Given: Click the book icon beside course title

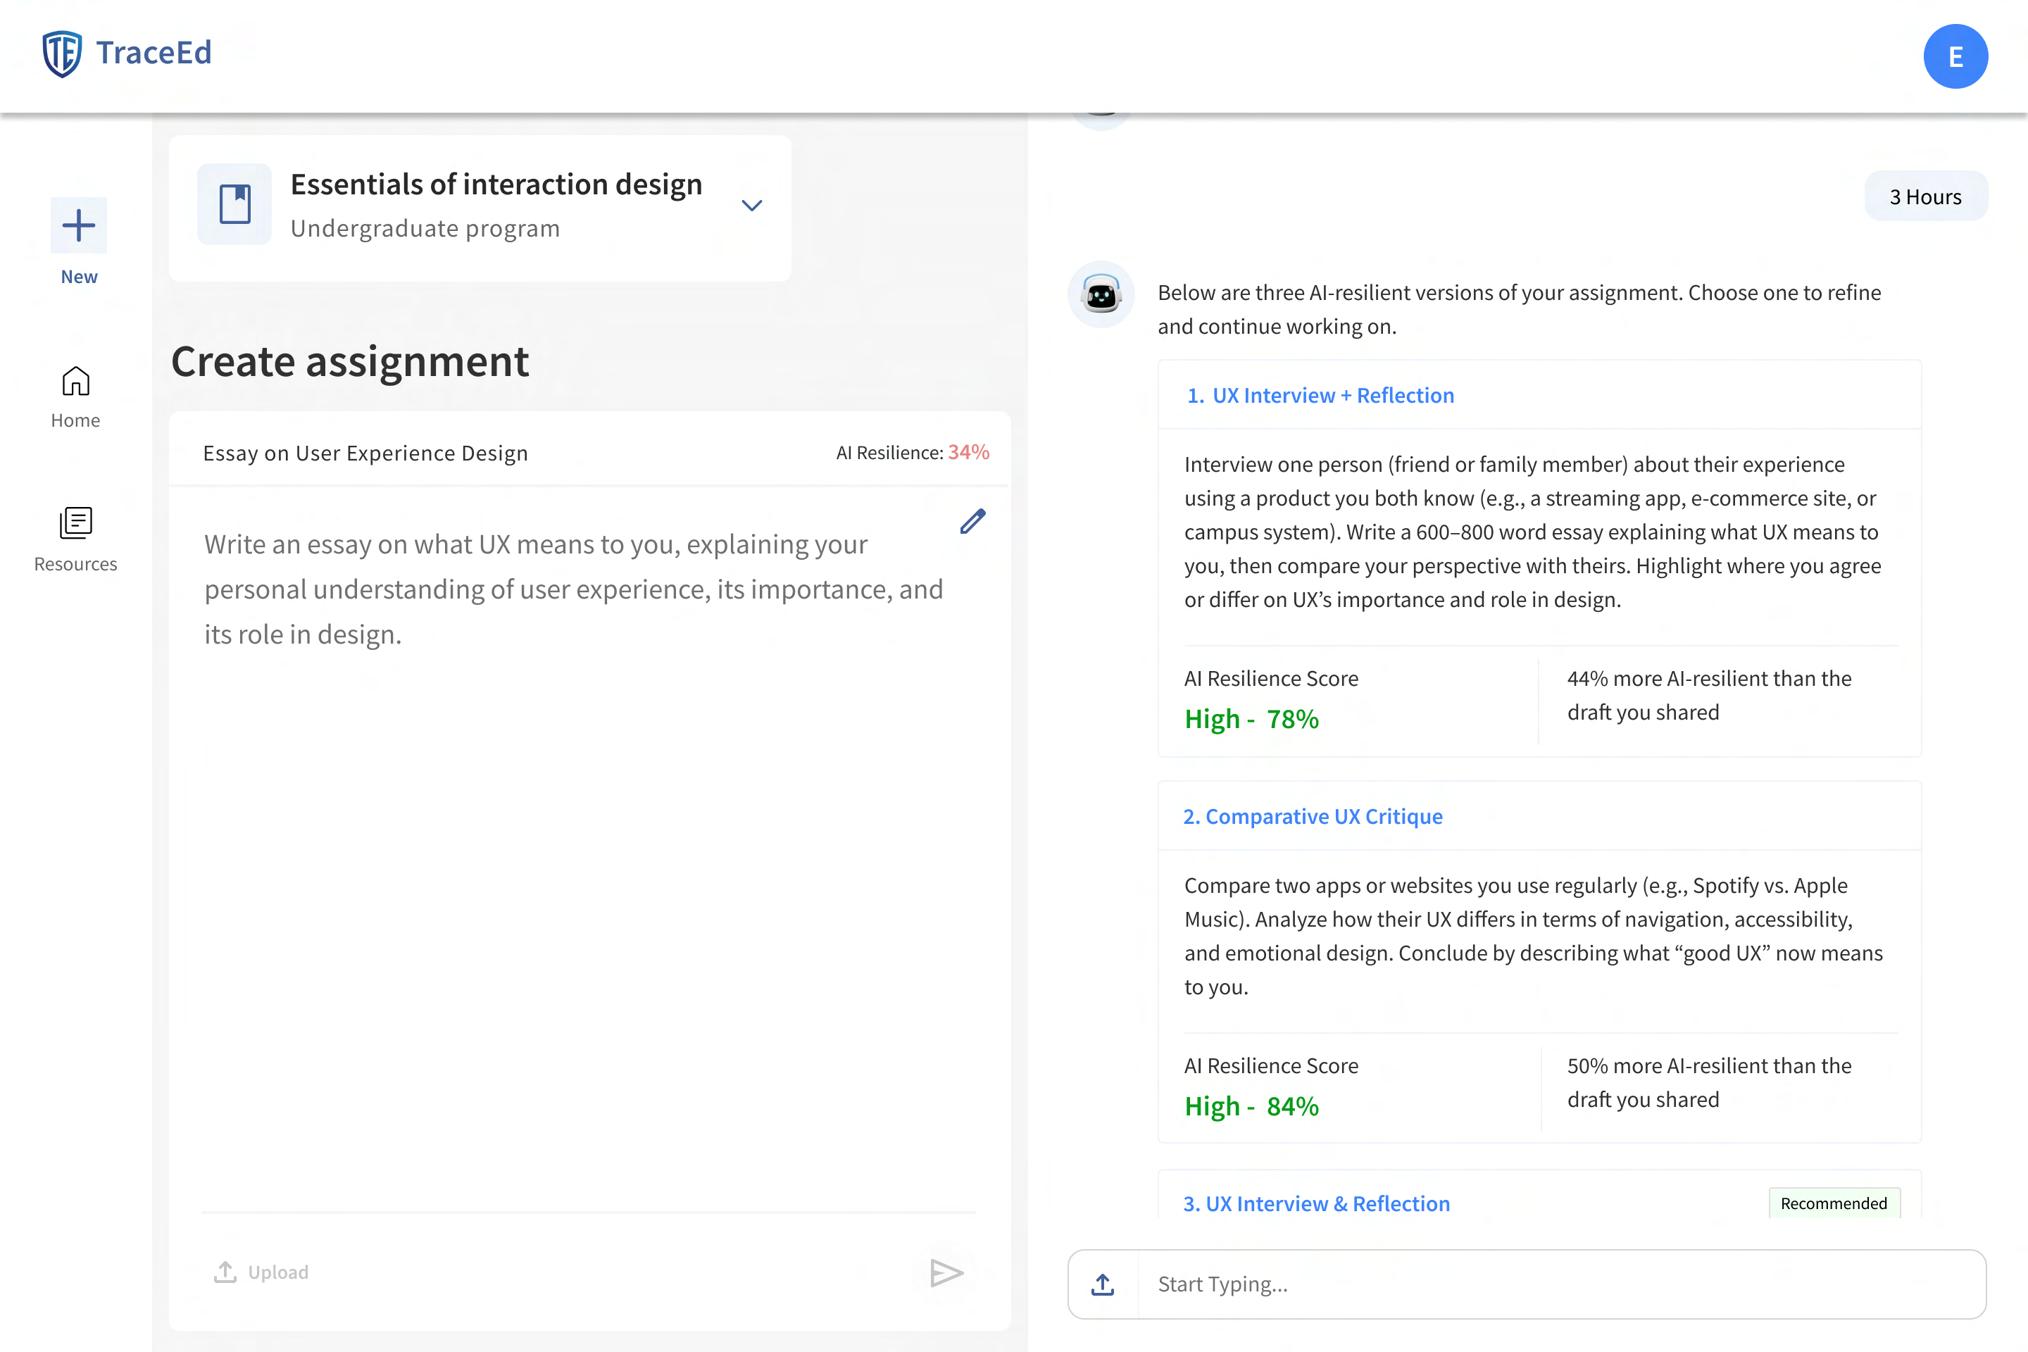Looking at the screenshot, I should click(x=235, y=204).
